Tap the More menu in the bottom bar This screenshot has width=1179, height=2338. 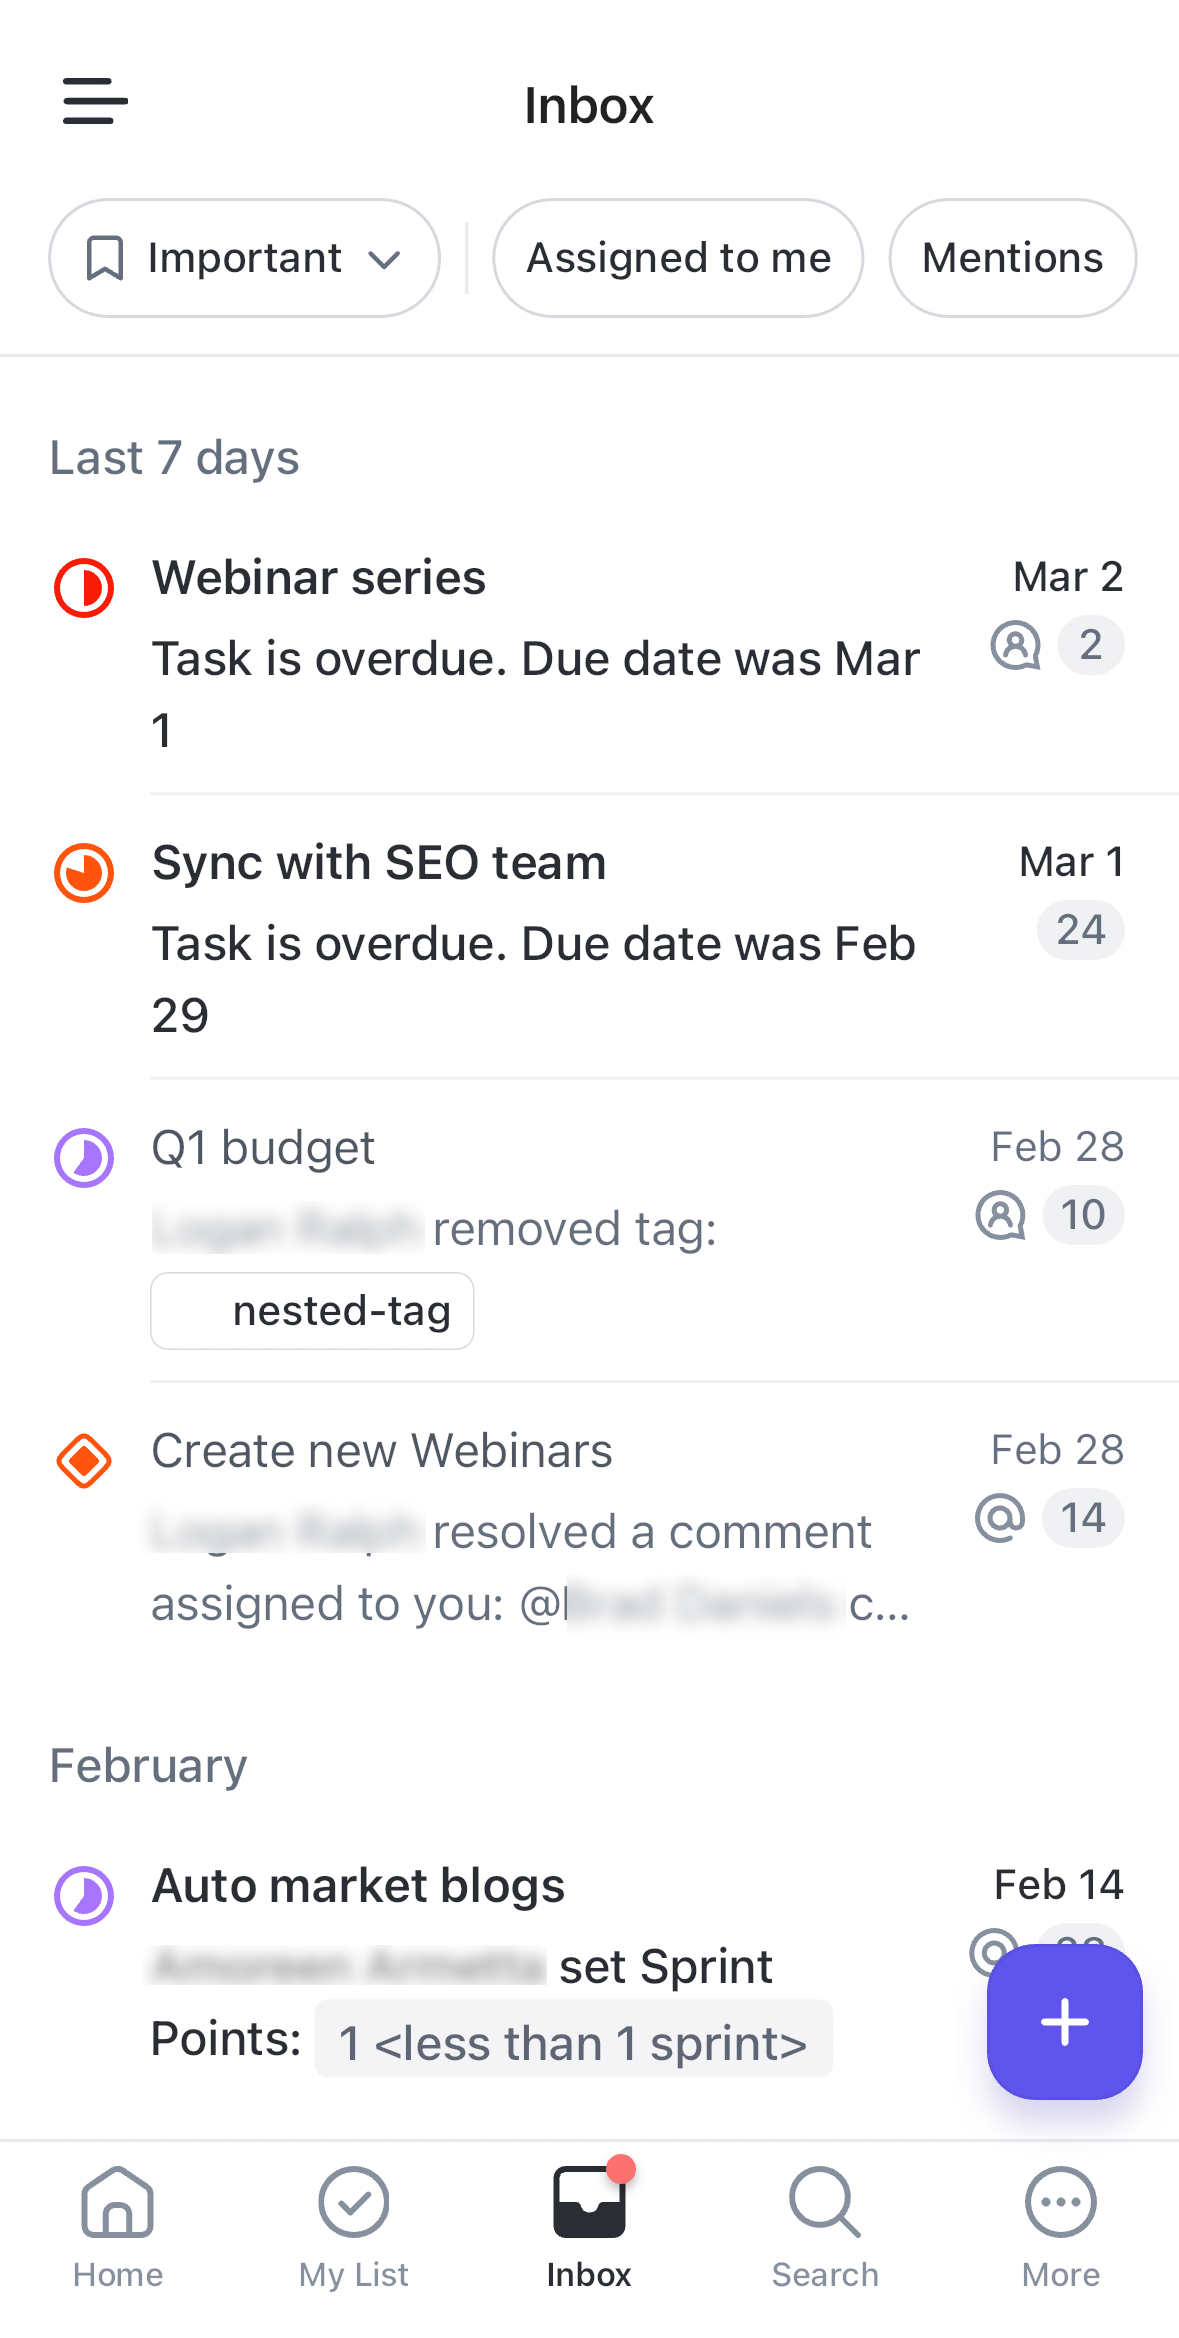tap(1060, 2225)
